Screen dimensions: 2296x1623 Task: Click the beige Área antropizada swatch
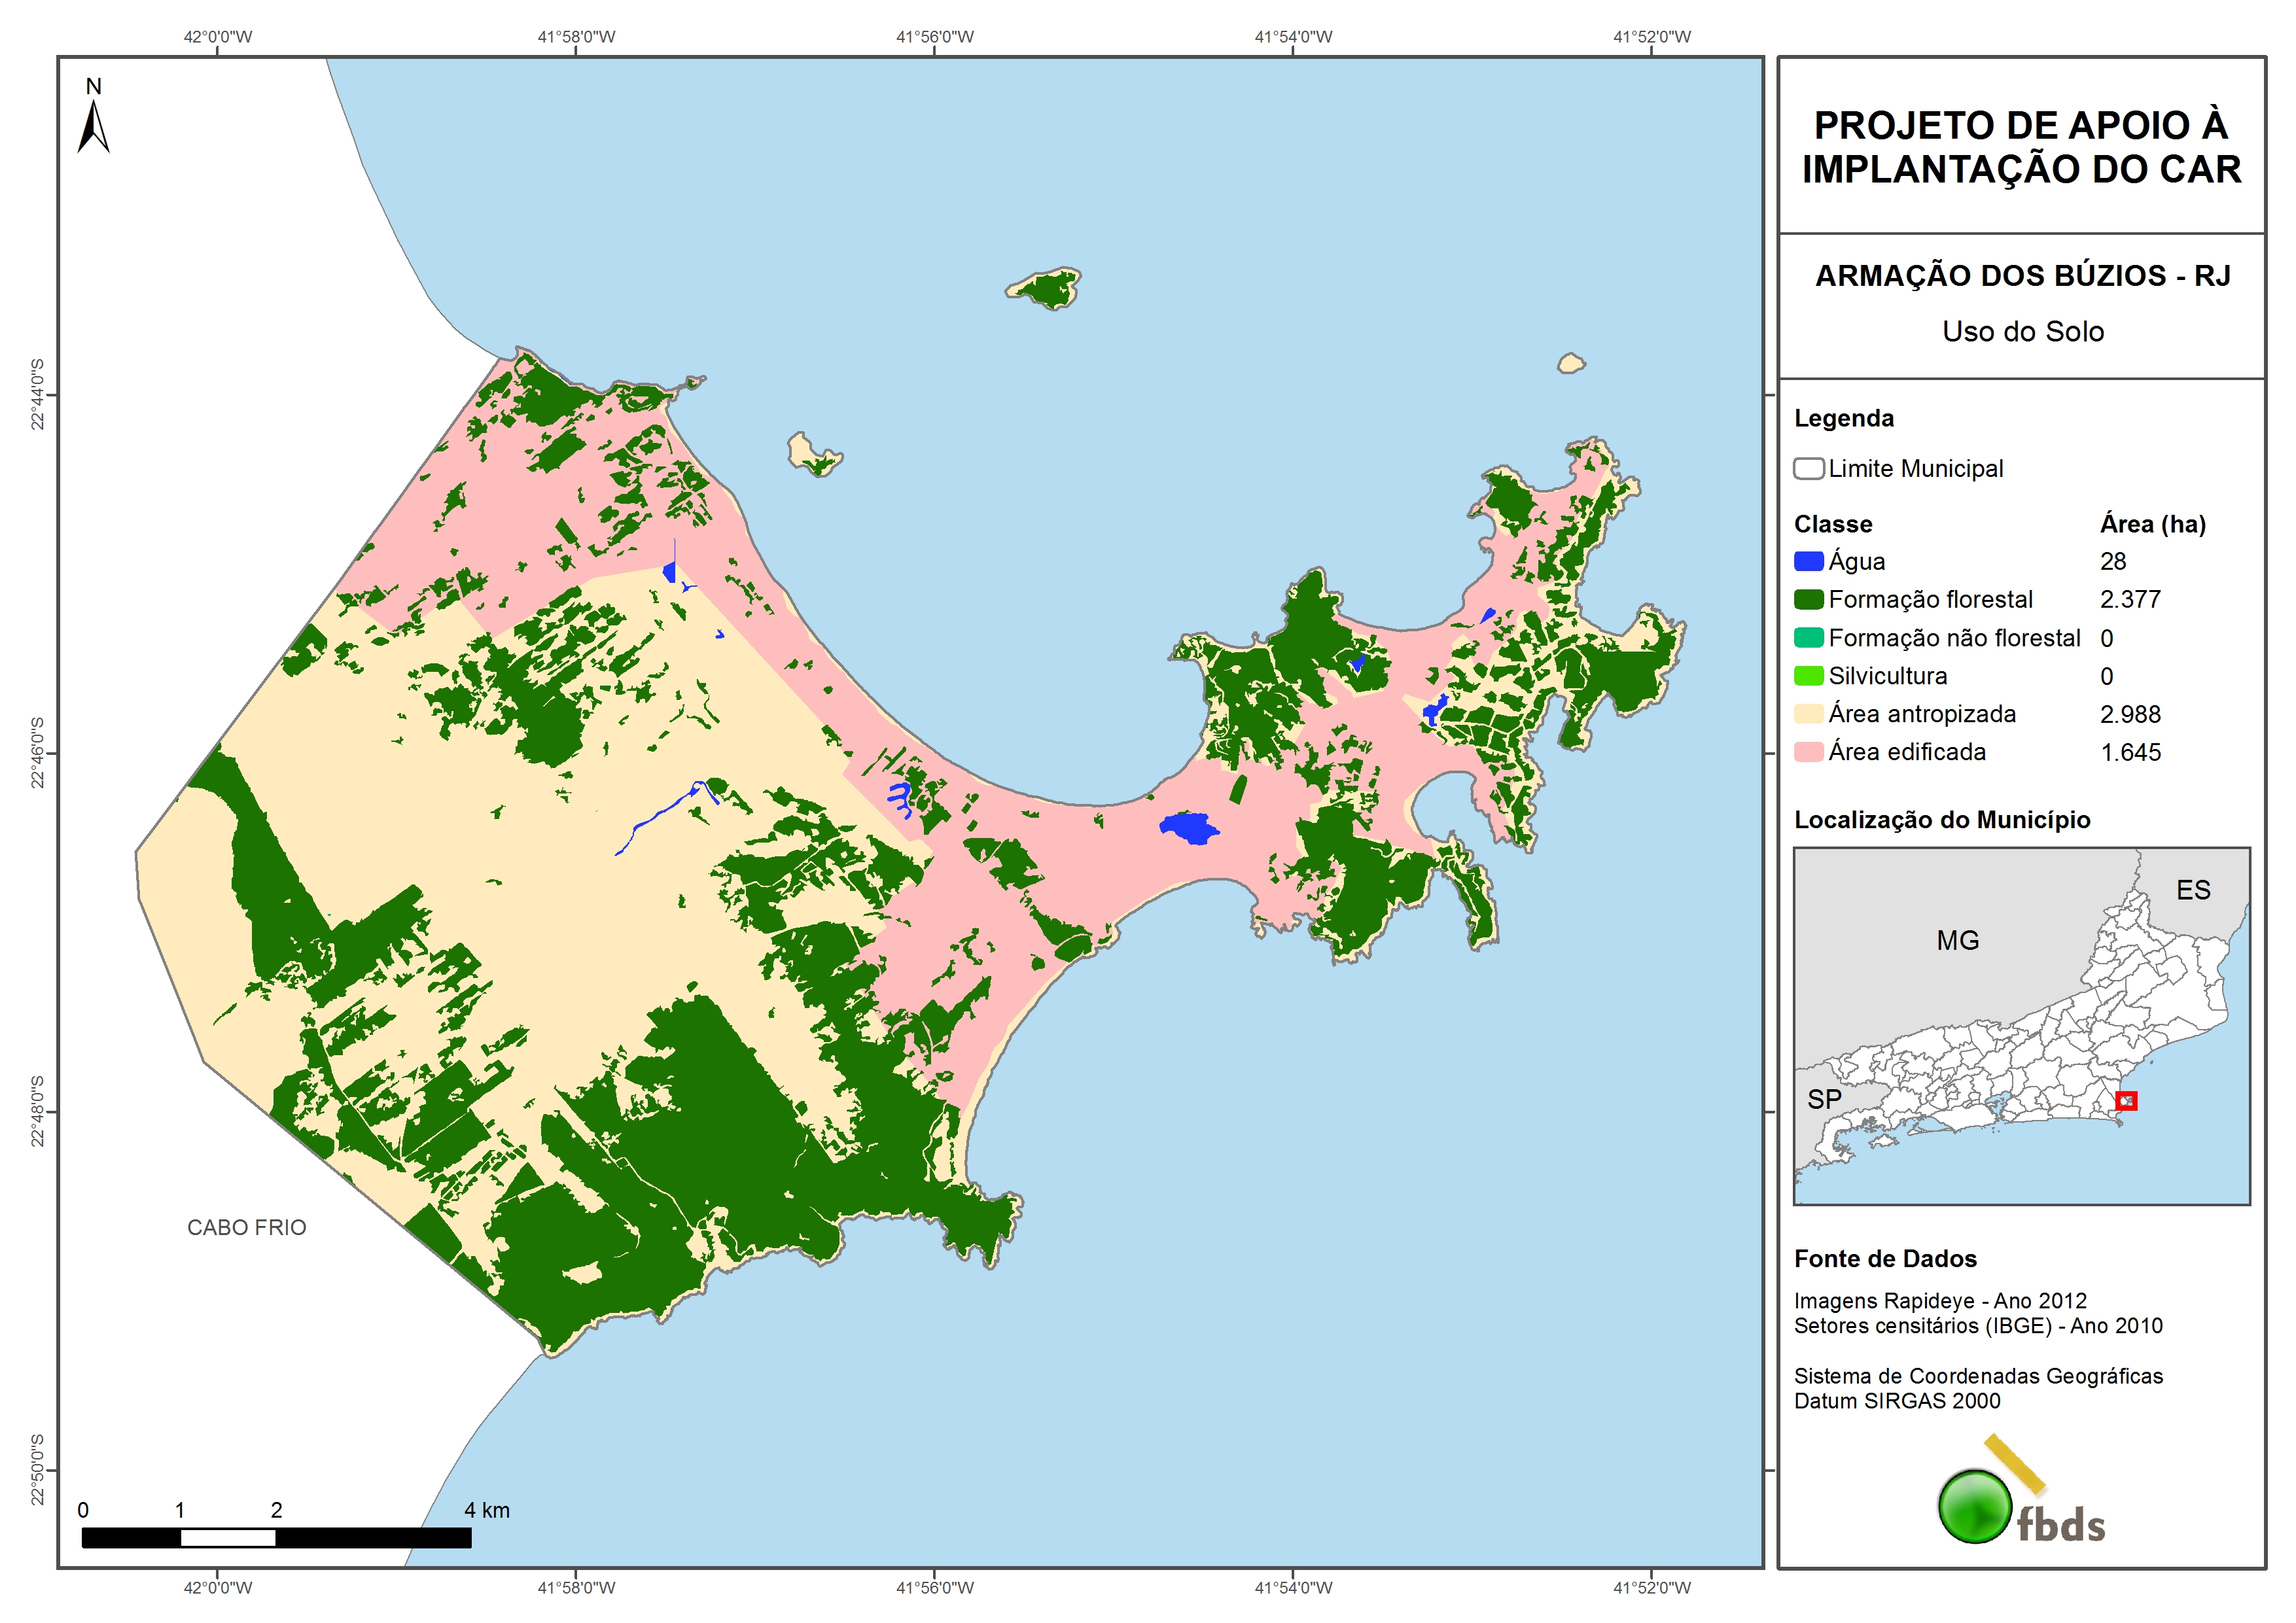(x=1808, y=714)
